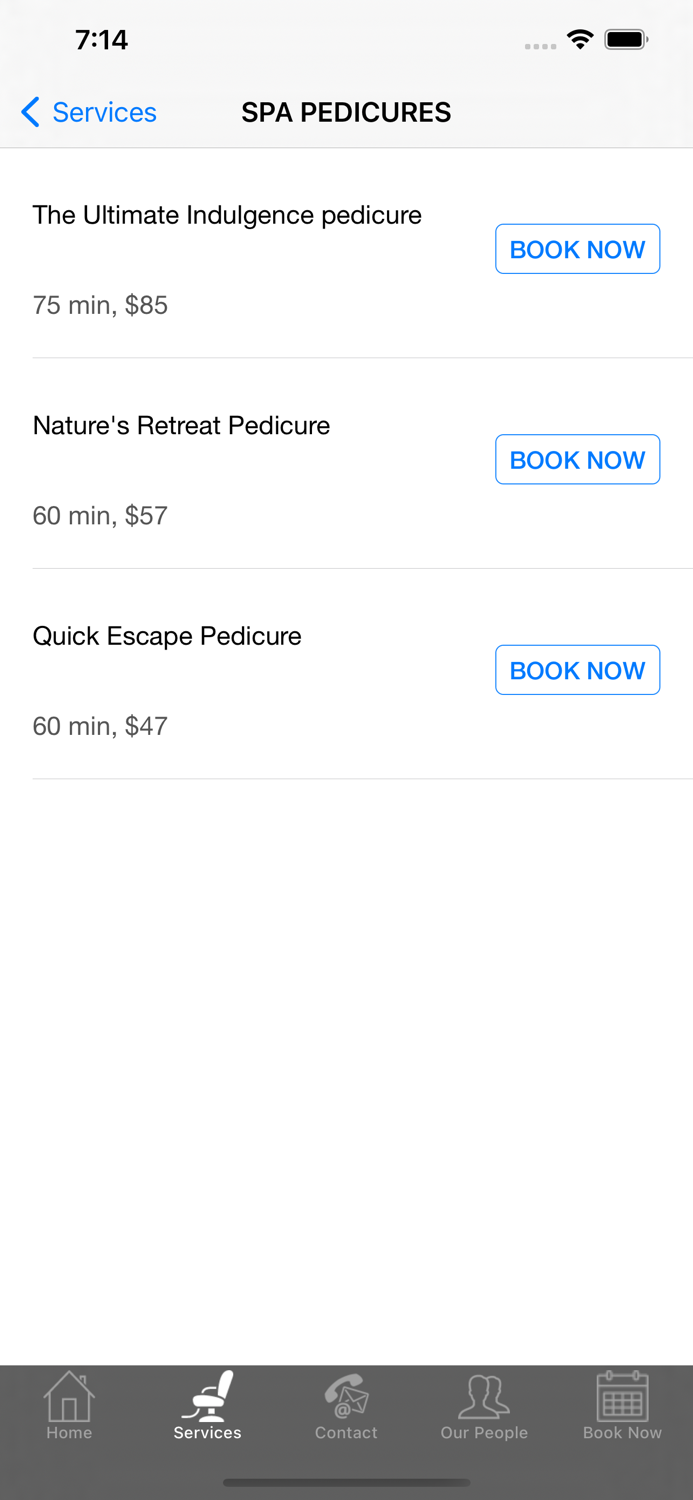Select The Ultimate Indulgence pedicure title
Image resolution: width=693 pixels, height=1500 pixels.
pos(227,215)
